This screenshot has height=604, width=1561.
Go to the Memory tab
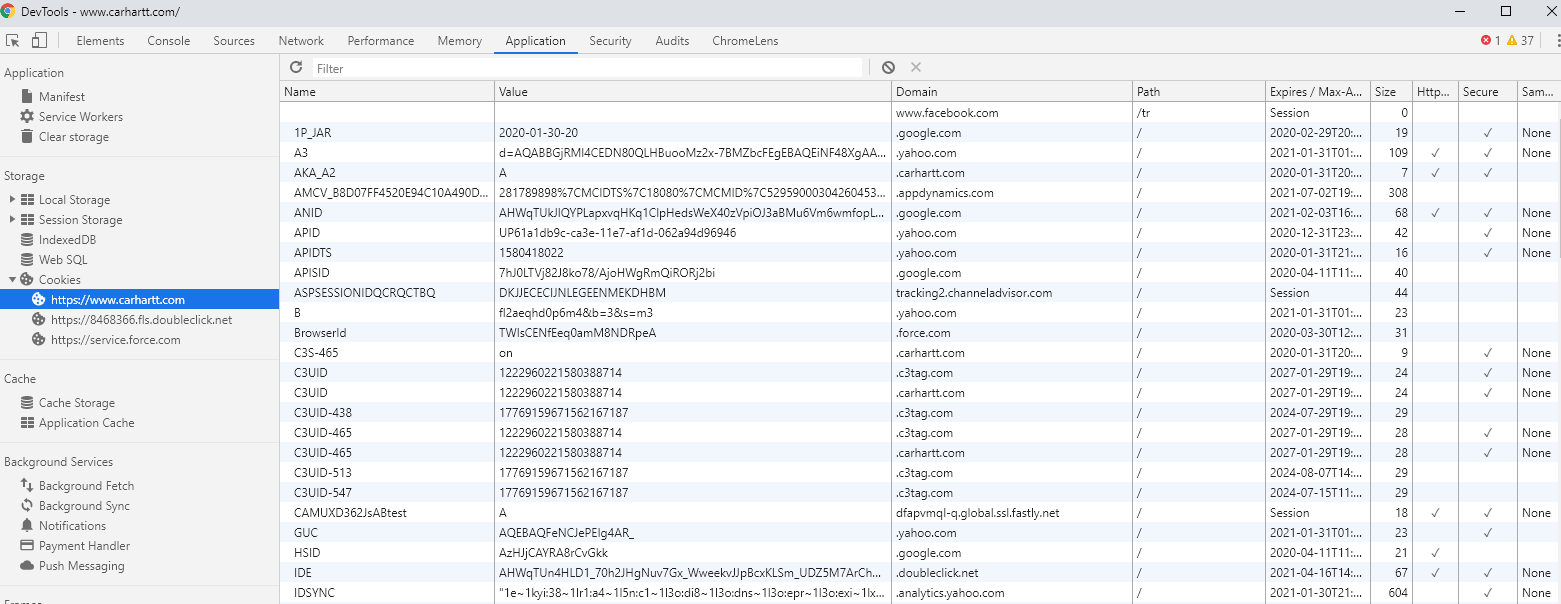click(460, 41)
